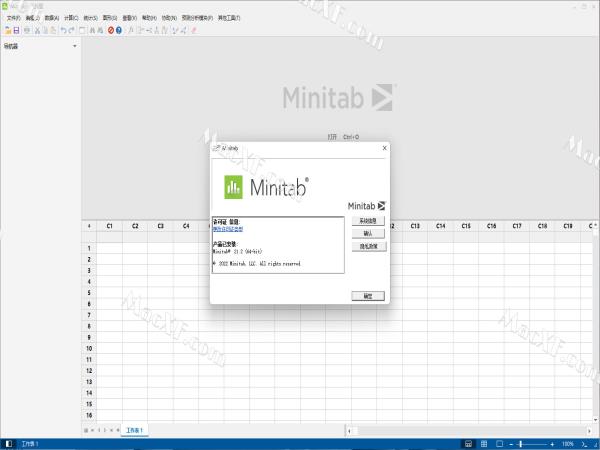Click the Save project toolbar icon
Screen dimensions: 600x450
click(16, 30)
